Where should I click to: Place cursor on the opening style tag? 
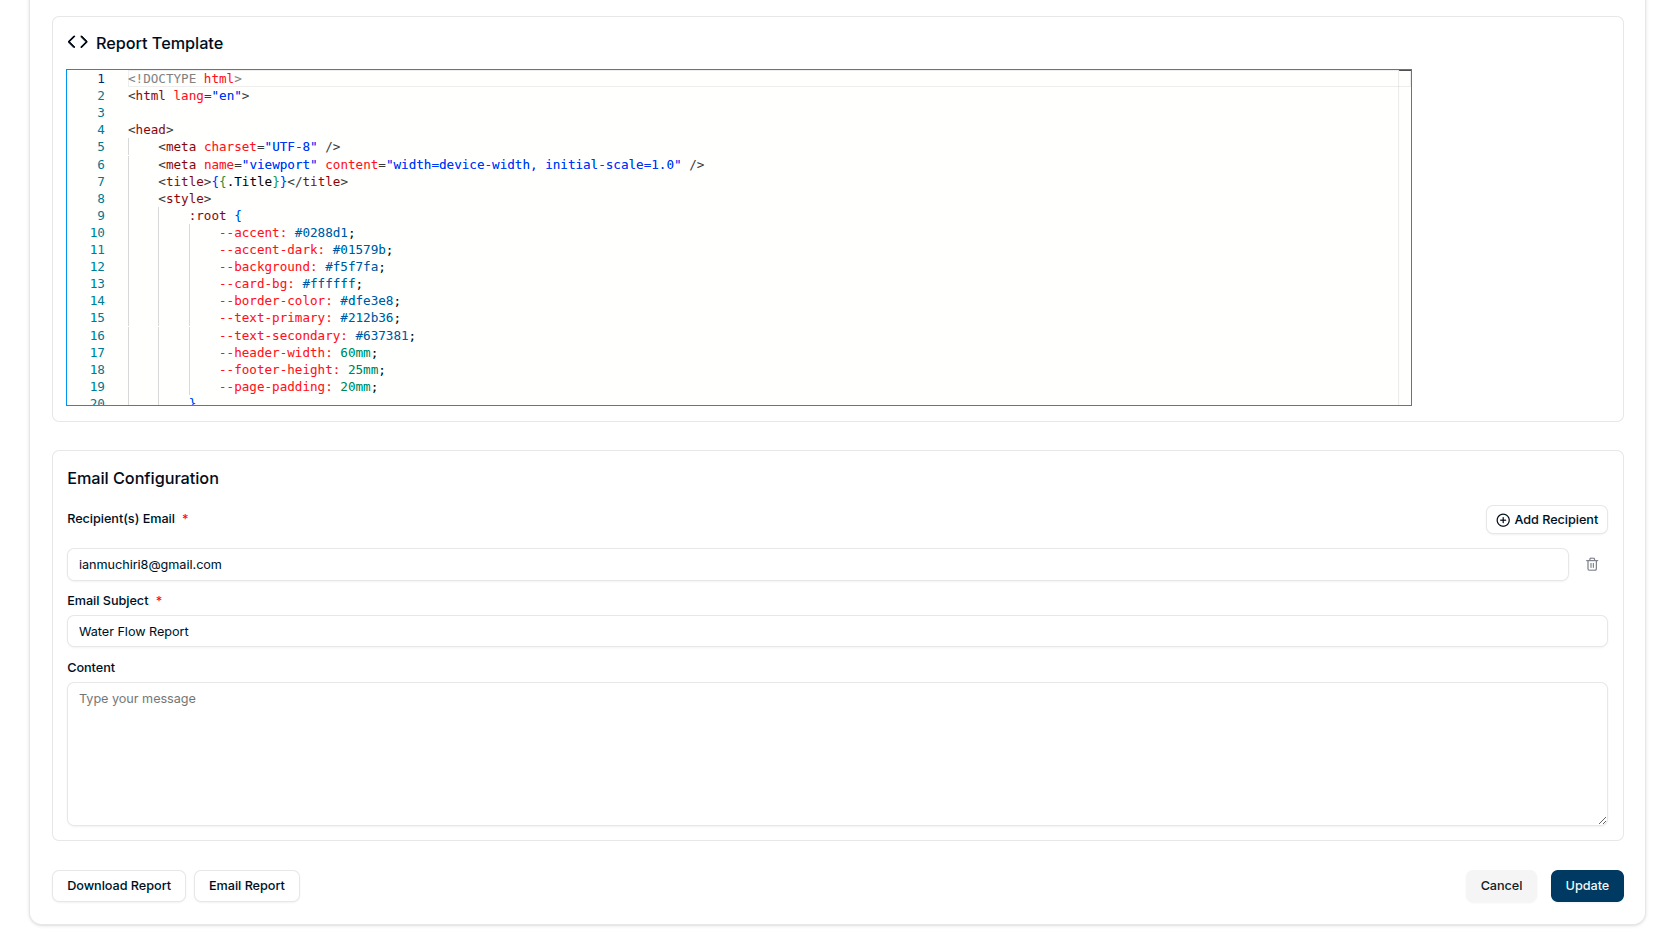(184, 199)
